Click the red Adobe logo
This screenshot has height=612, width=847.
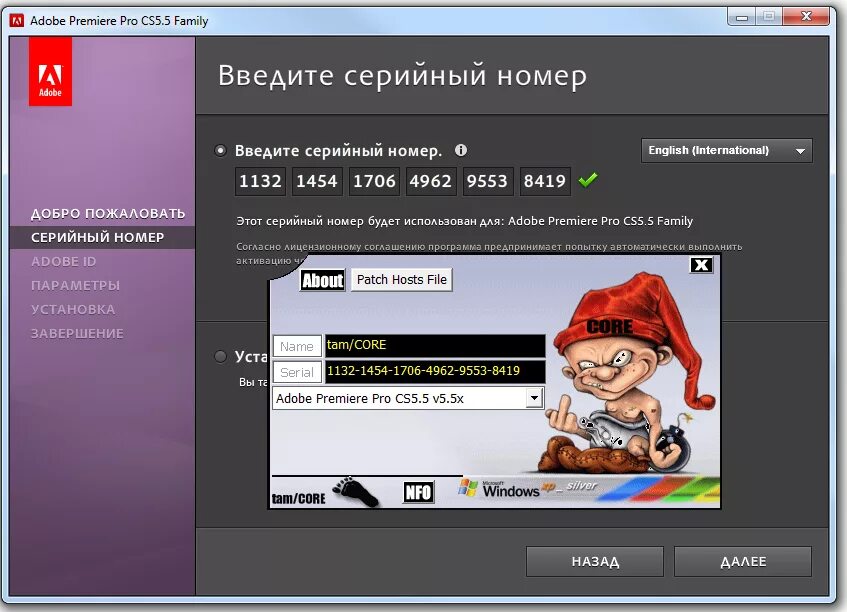[x=50, y=71]
